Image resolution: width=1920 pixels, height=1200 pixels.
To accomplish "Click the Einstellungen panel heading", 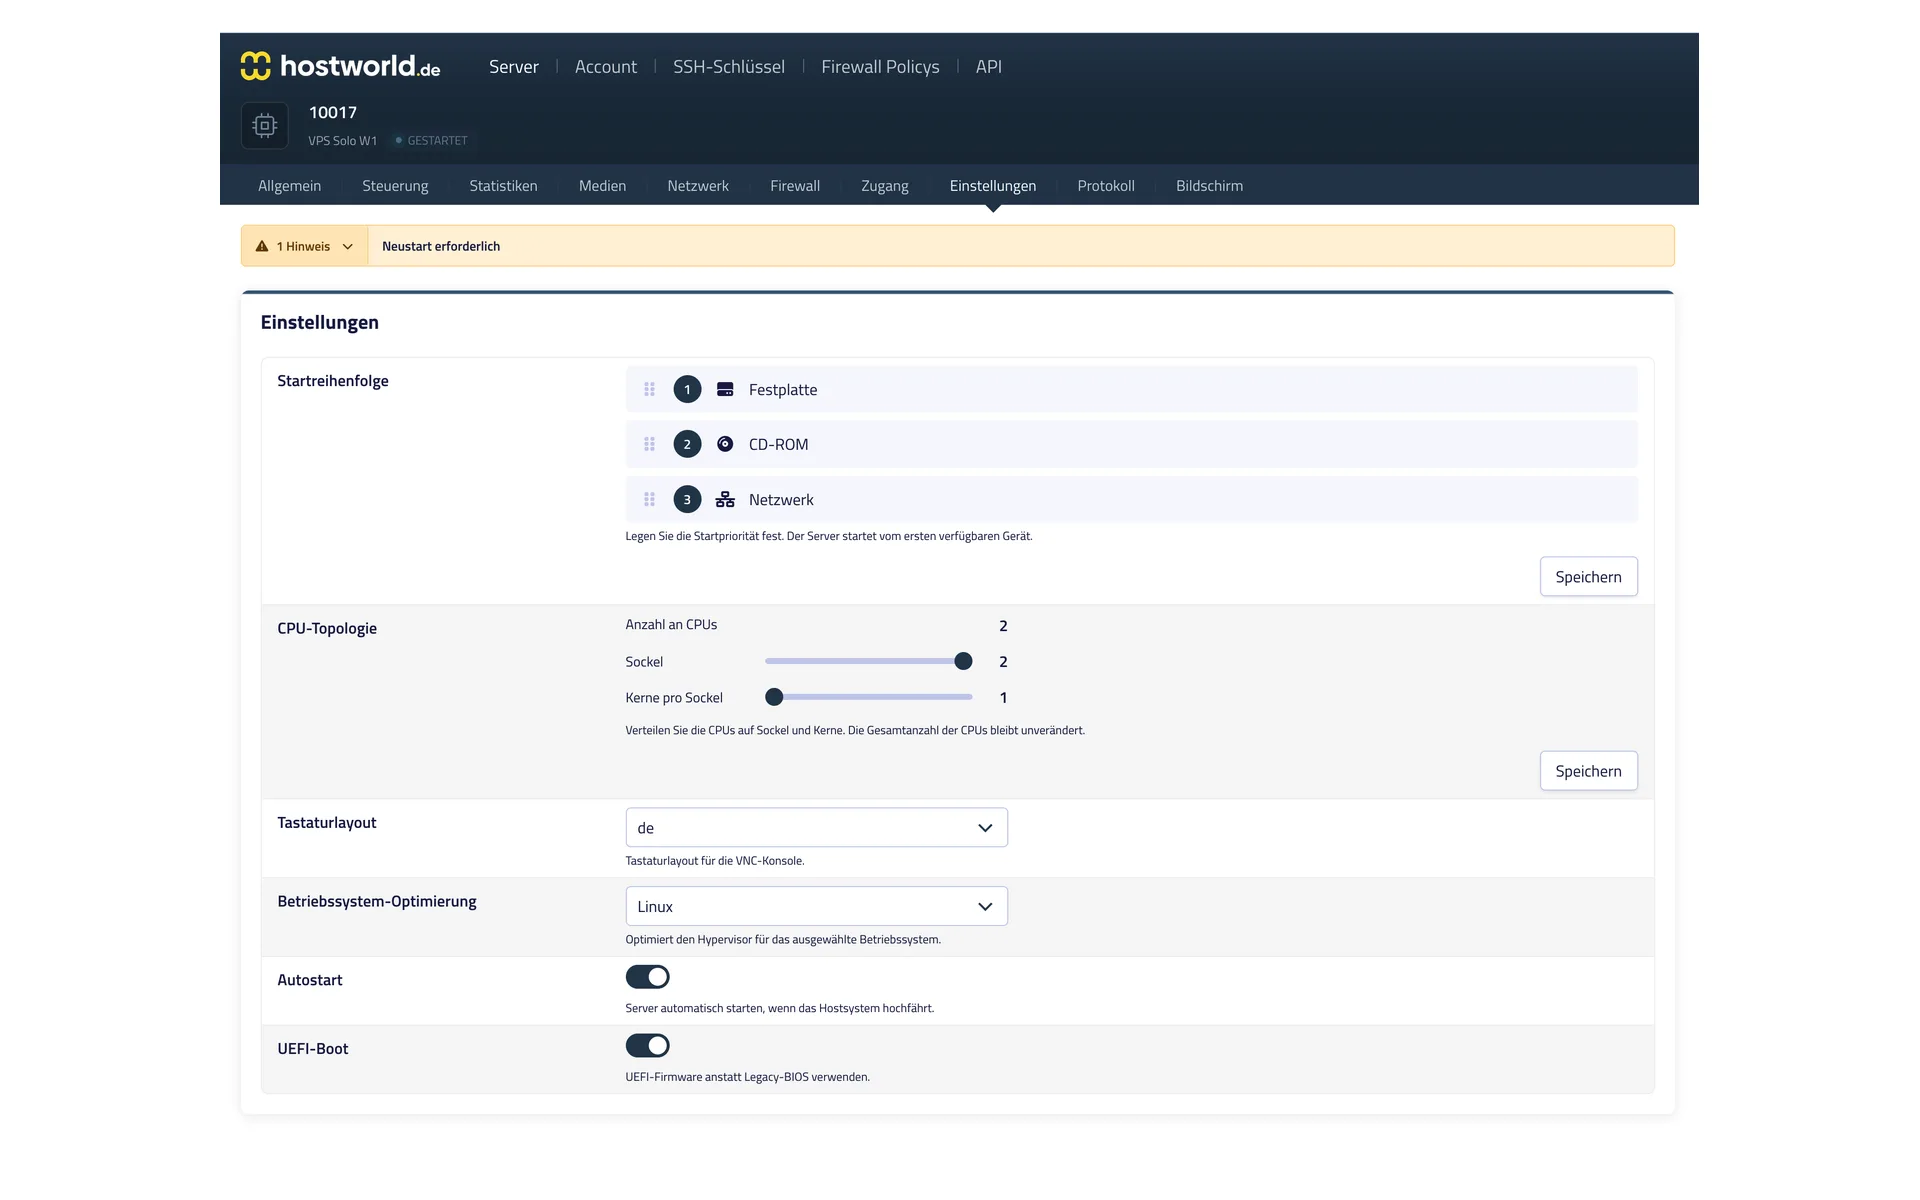I will pyautogui.click(x=319, y=322).
